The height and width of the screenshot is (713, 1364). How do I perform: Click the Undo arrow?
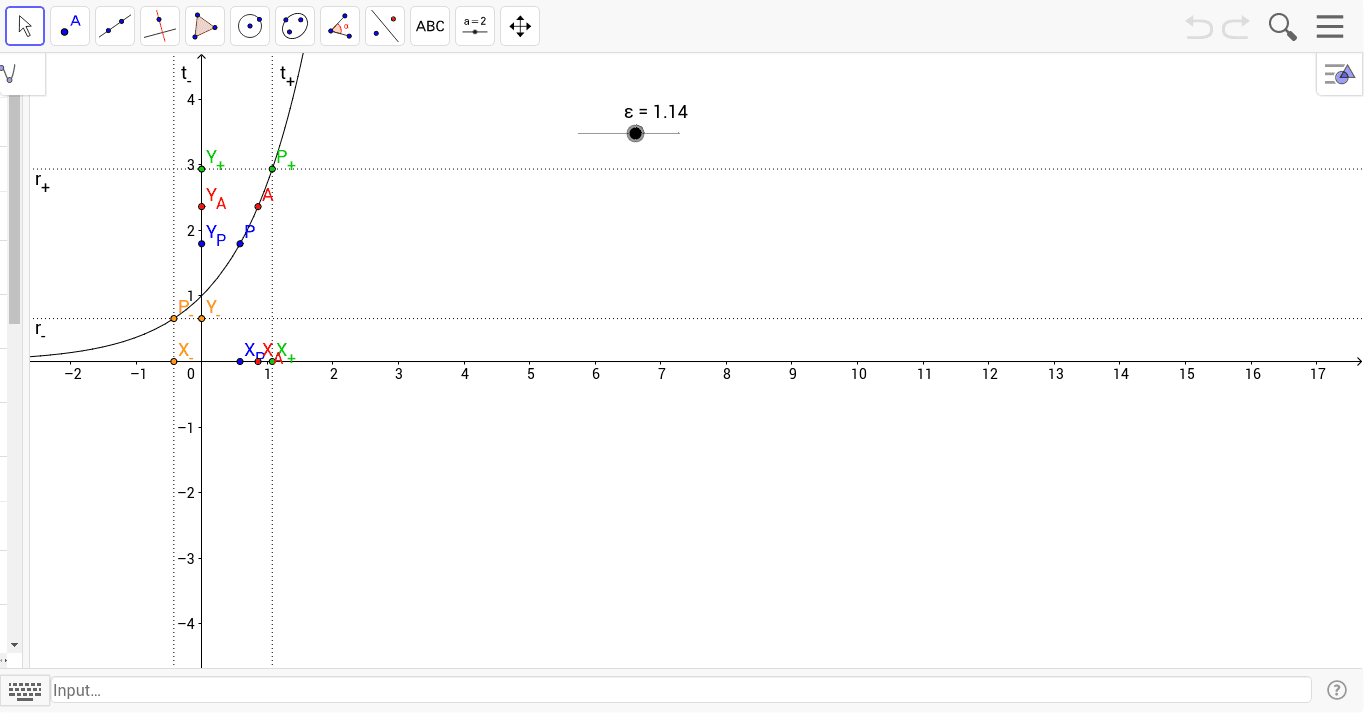coord(1199,27)
